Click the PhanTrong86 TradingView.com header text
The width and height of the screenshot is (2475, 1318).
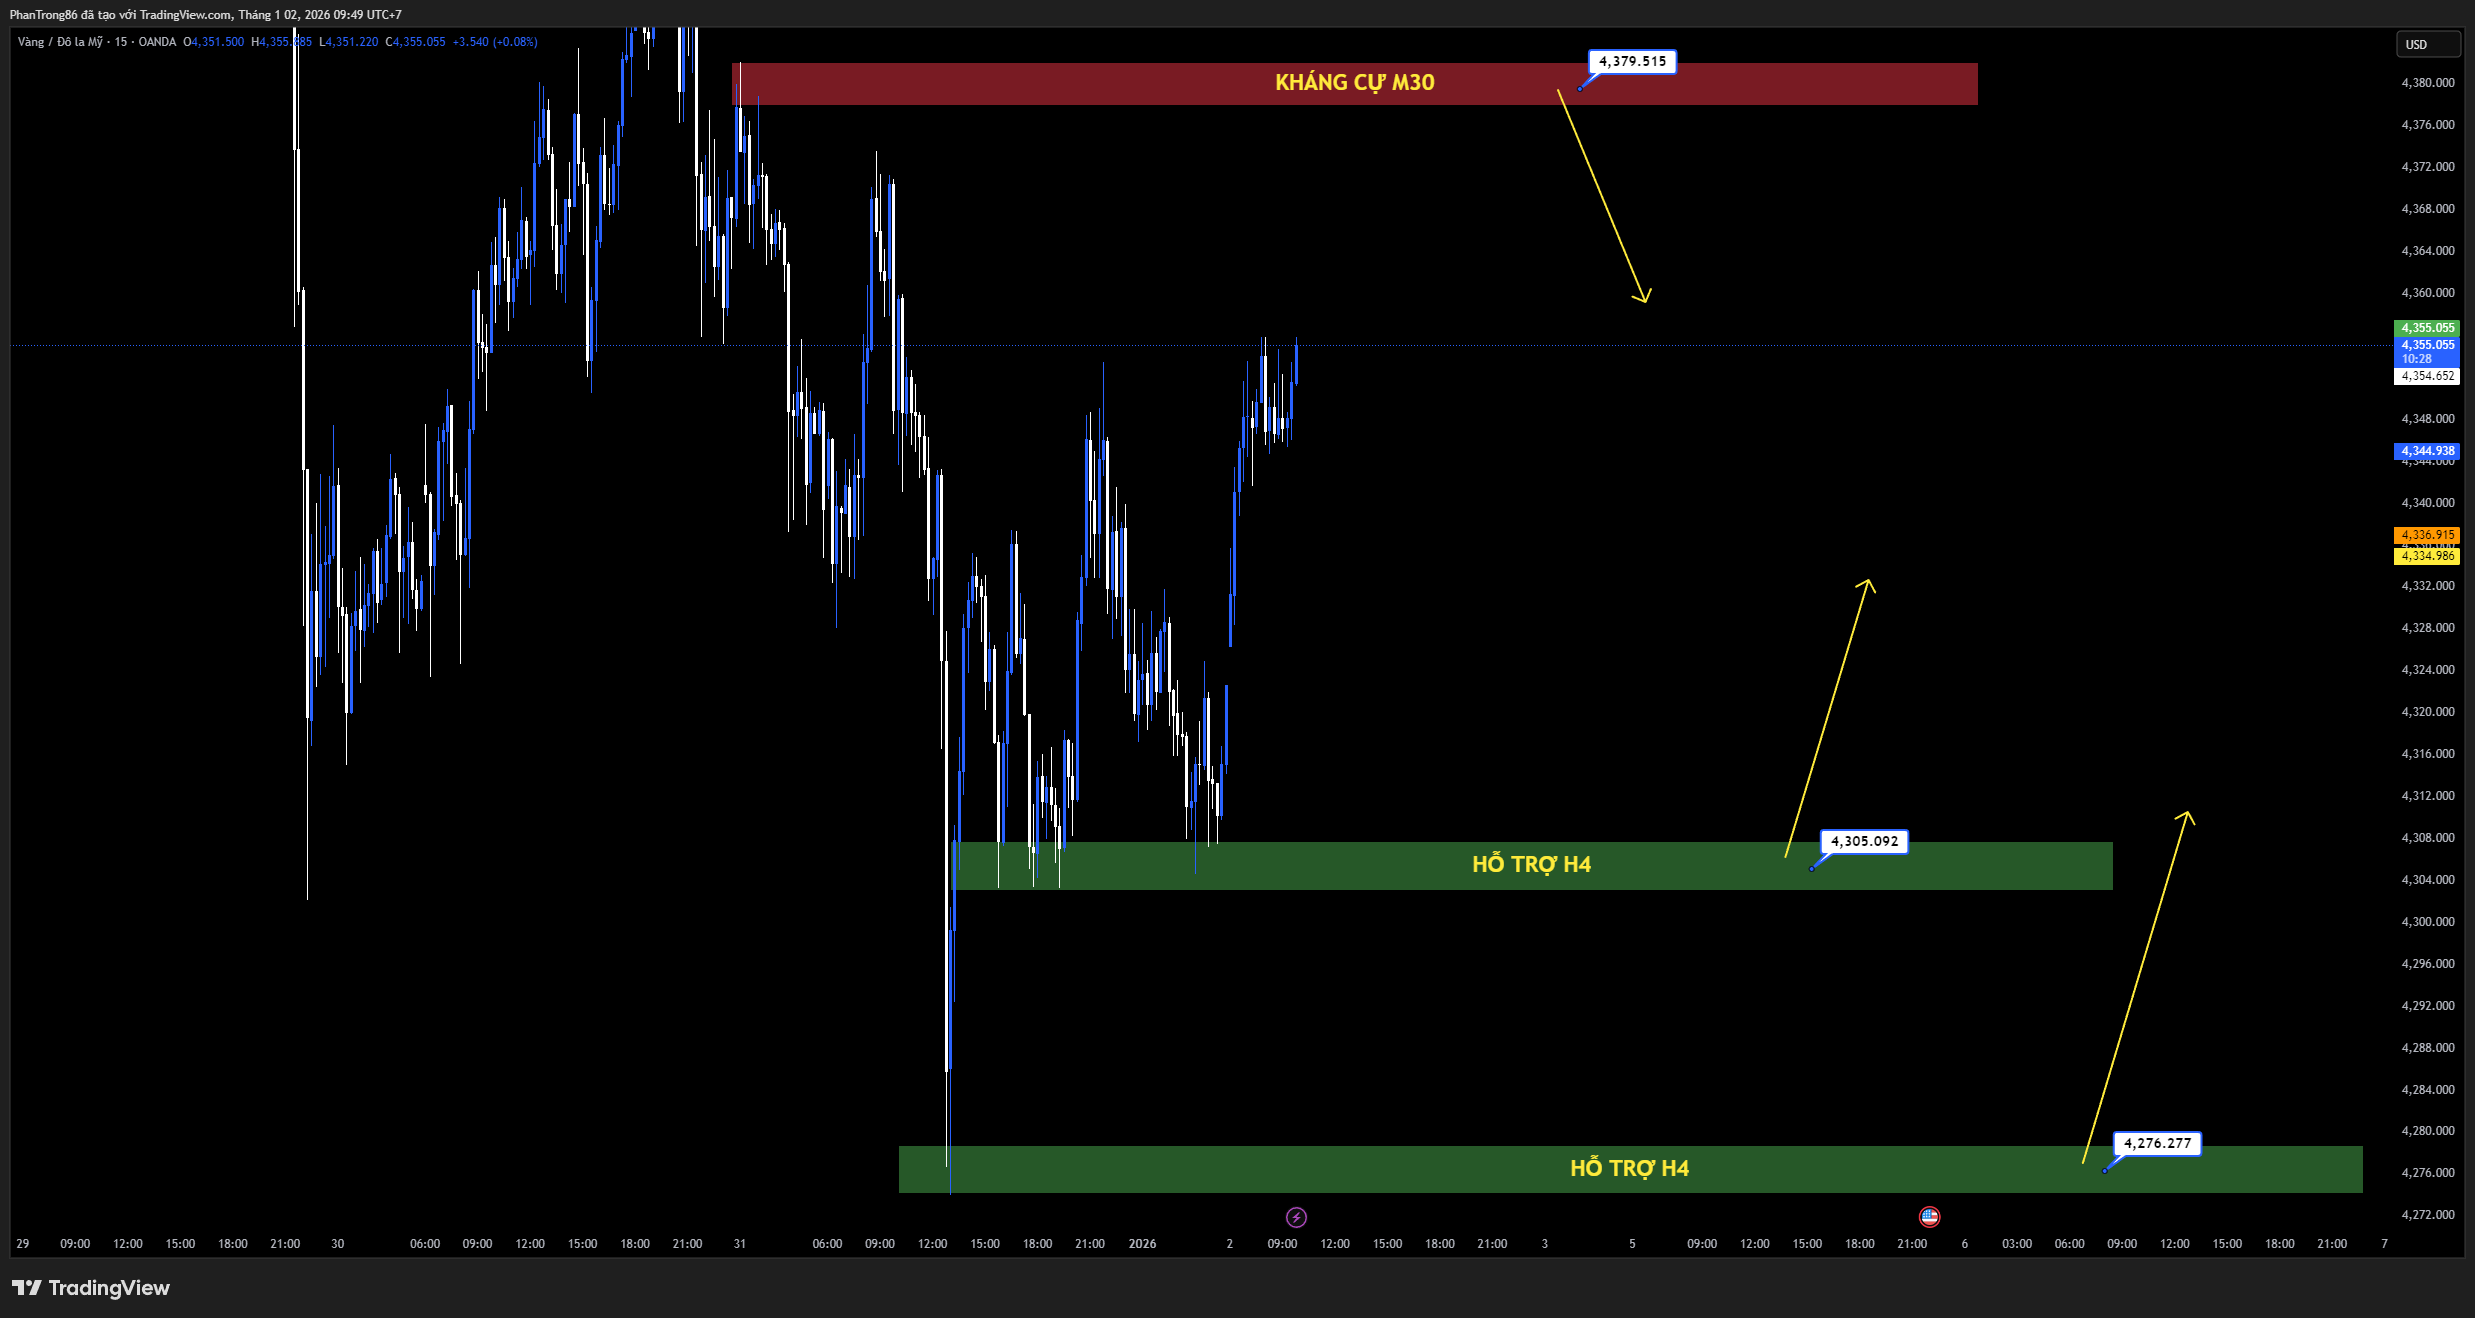point(205,15)
